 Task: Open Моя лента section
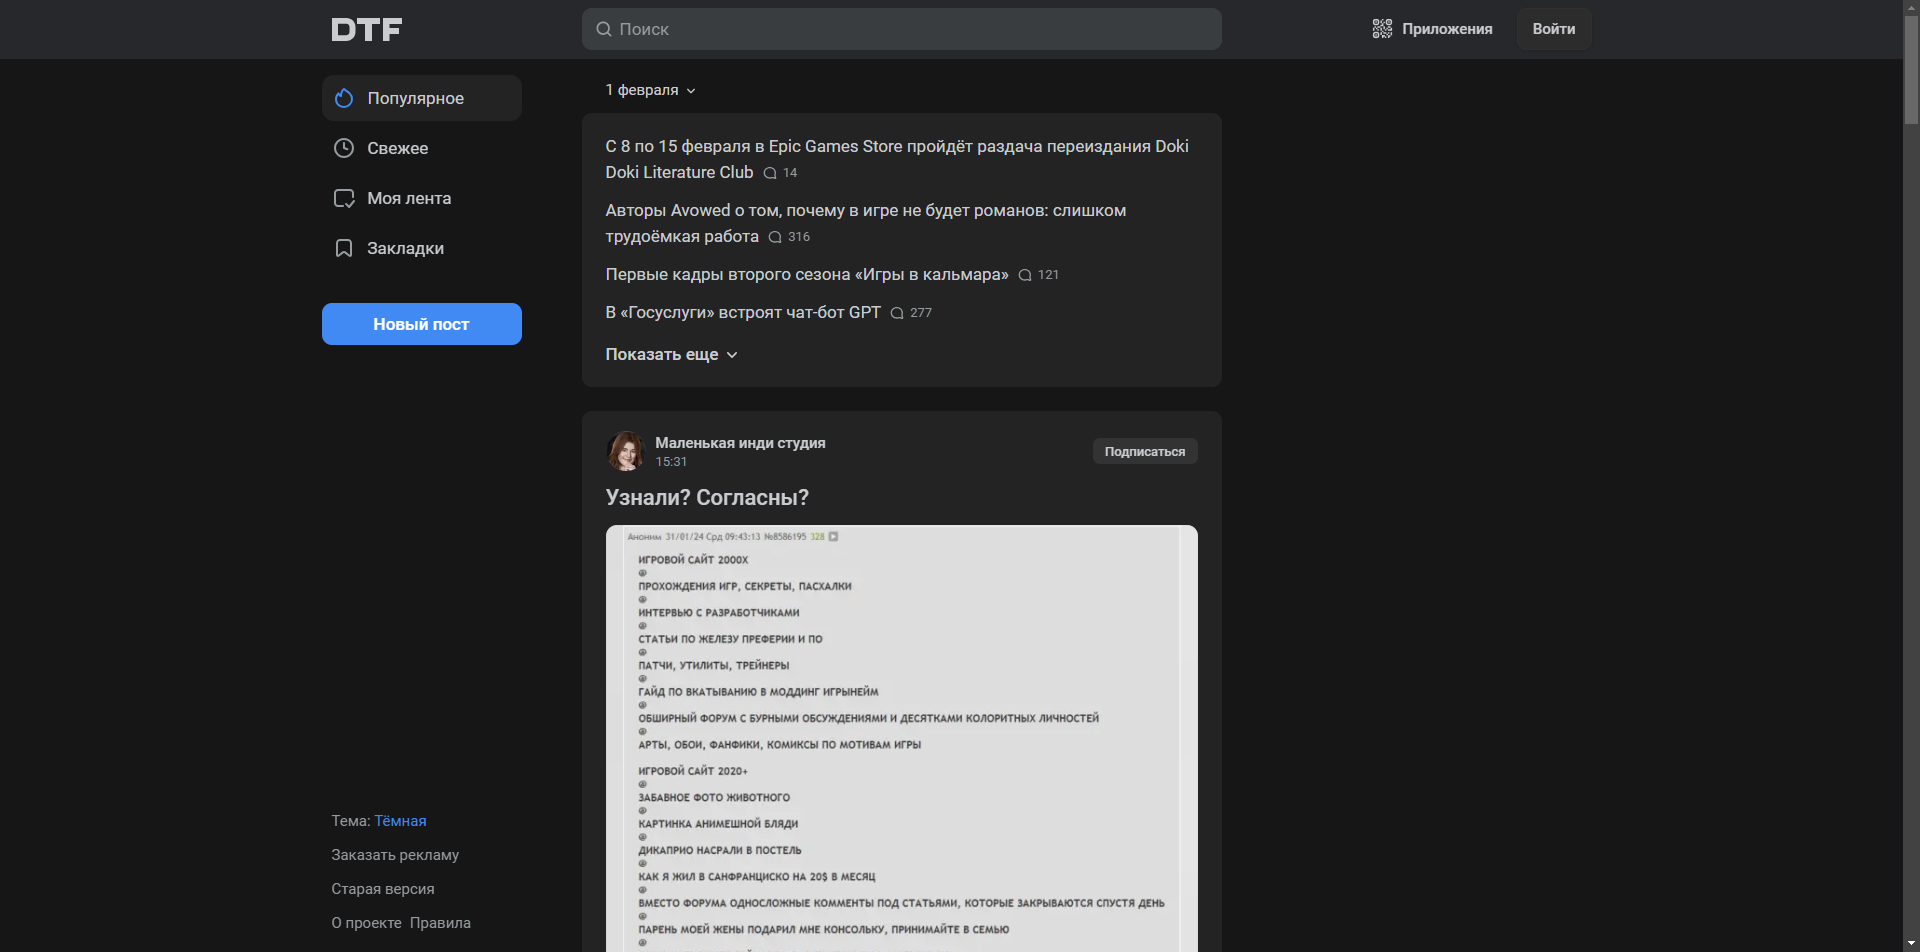tap(421, 198)
